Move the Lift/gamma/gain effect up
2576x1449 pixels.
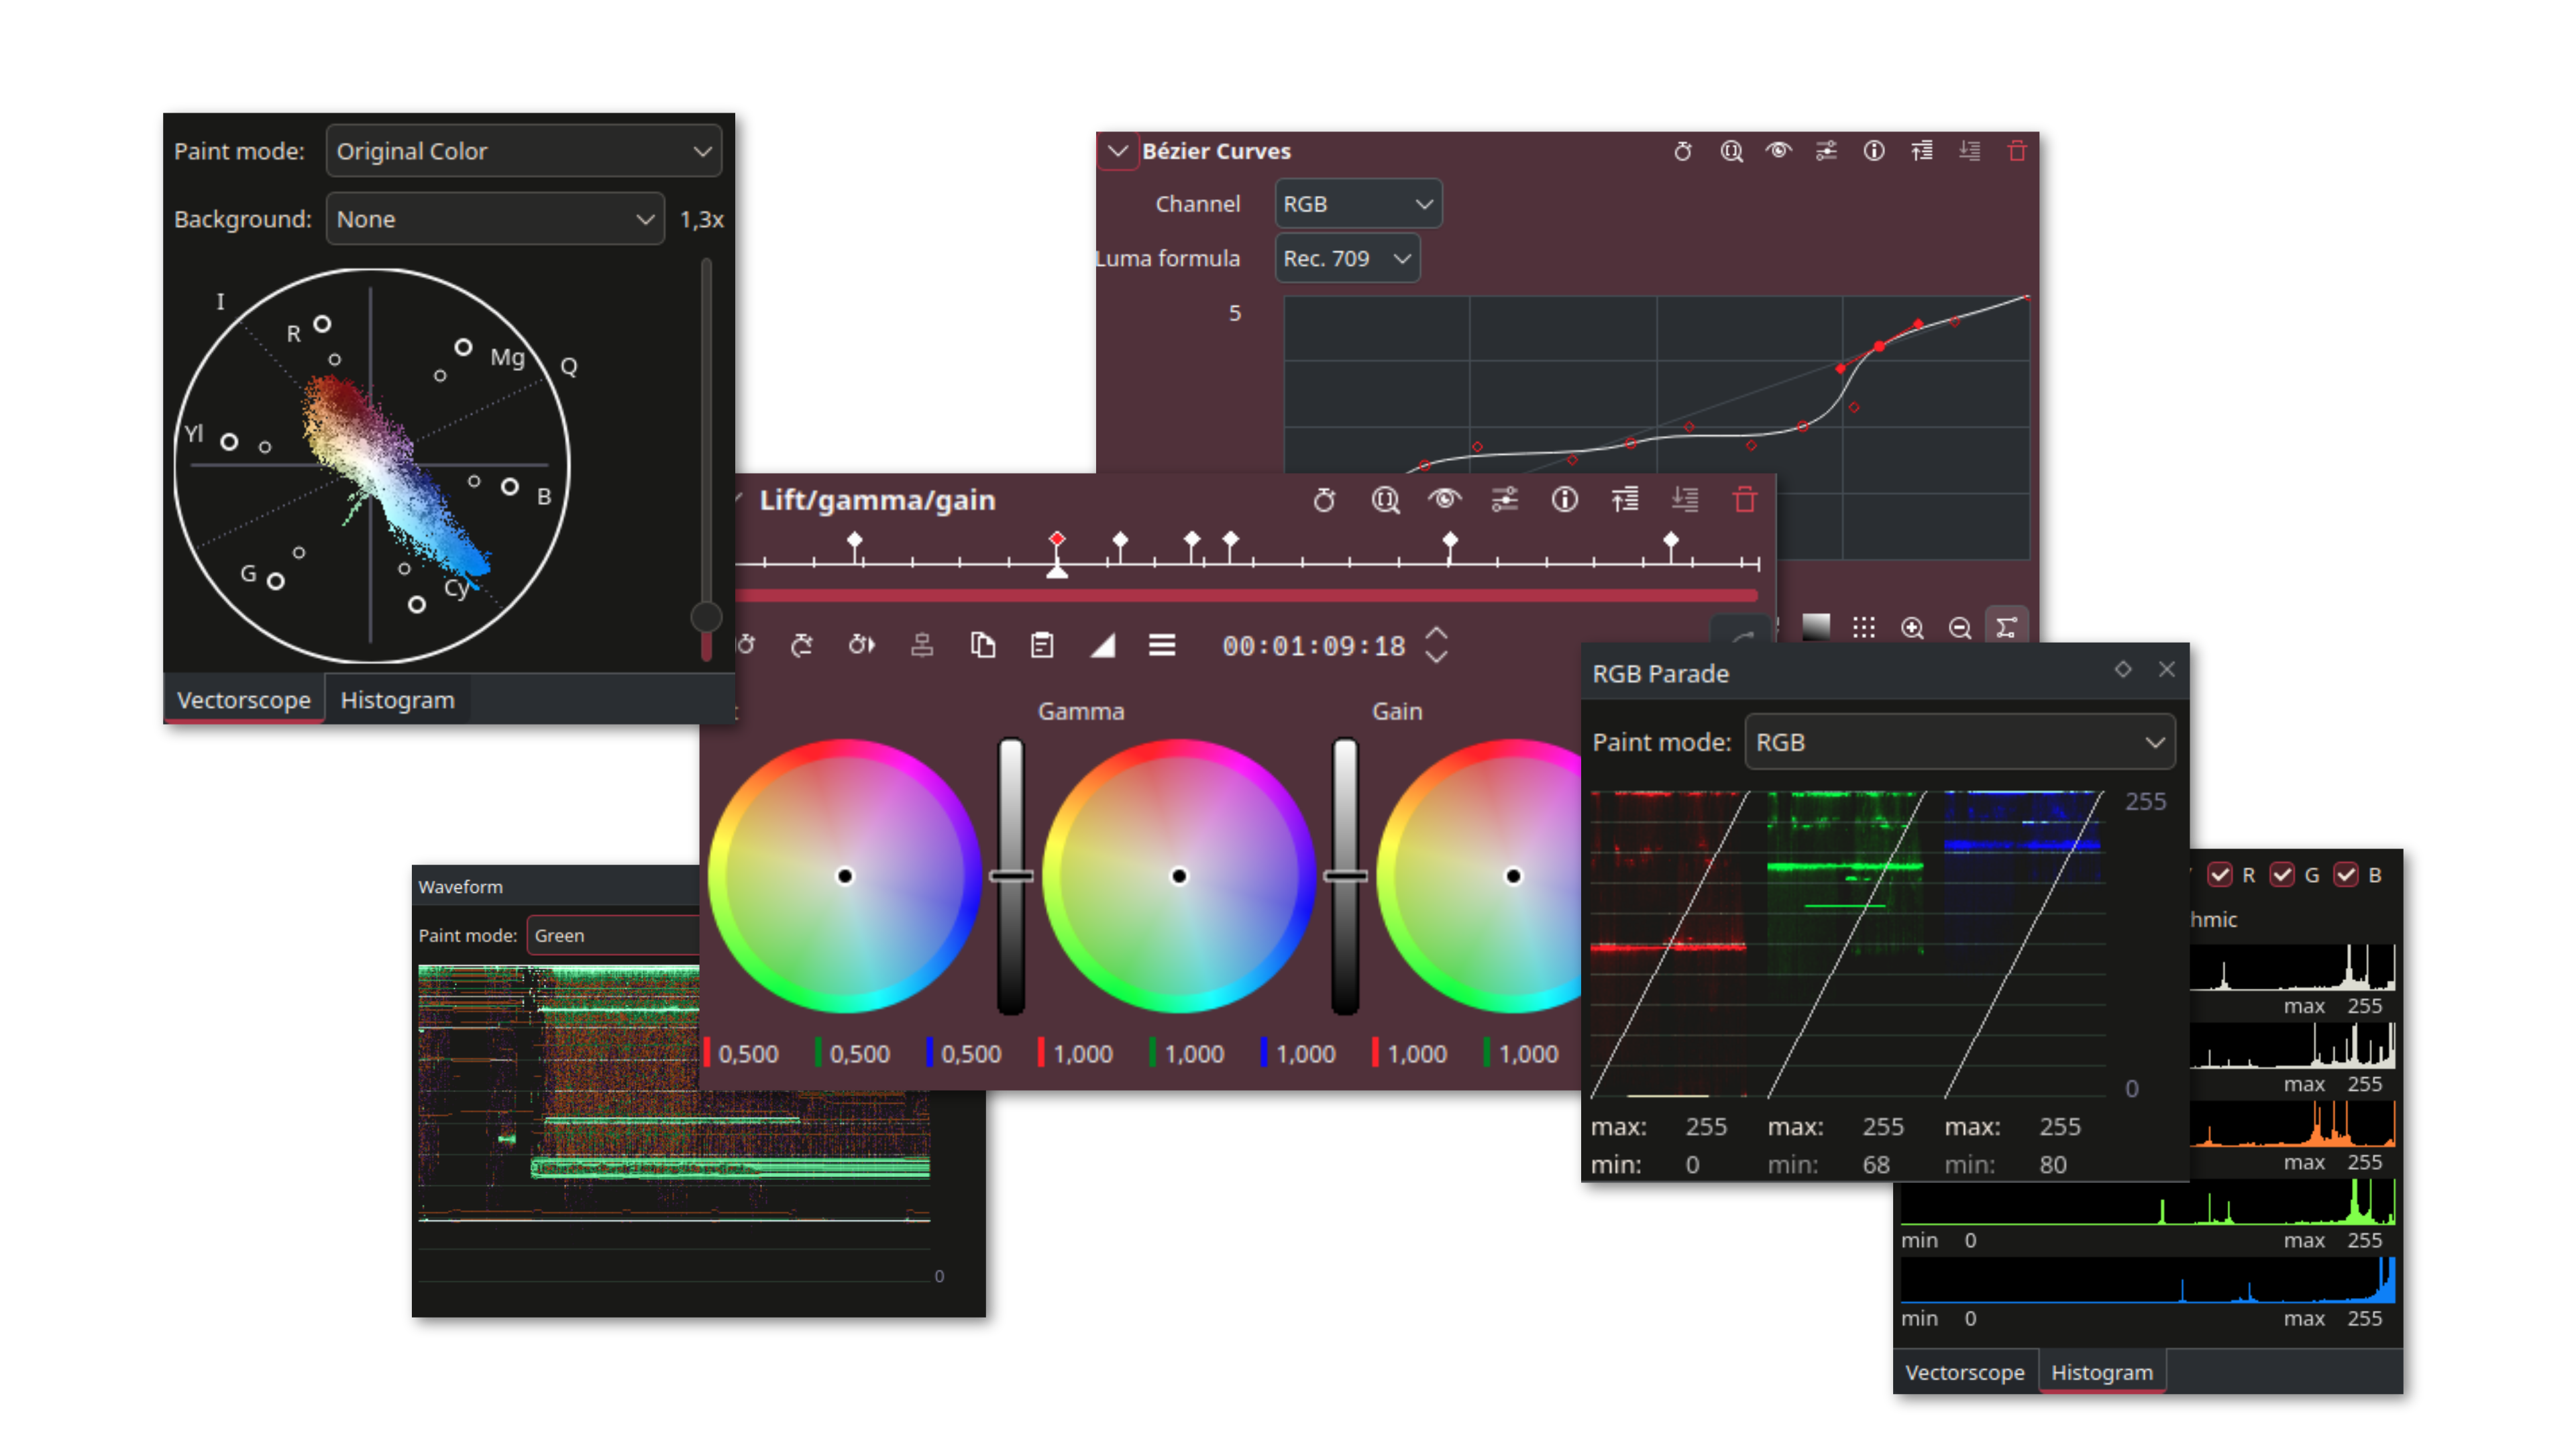[x=1625, y=500]
